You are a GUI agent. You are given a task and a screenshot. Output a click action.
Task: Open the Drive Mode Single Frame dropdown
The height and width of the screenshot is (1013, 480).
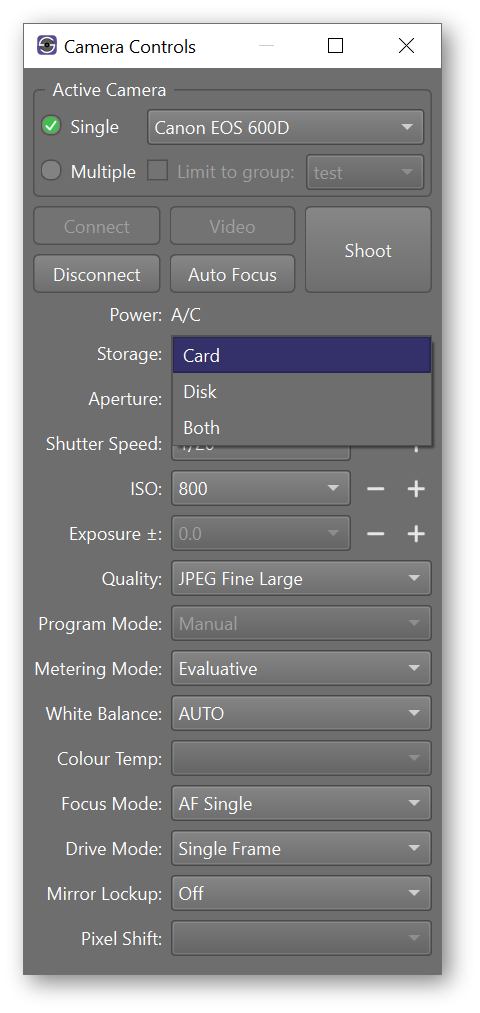pyautogui.click(x=301, y=849)
